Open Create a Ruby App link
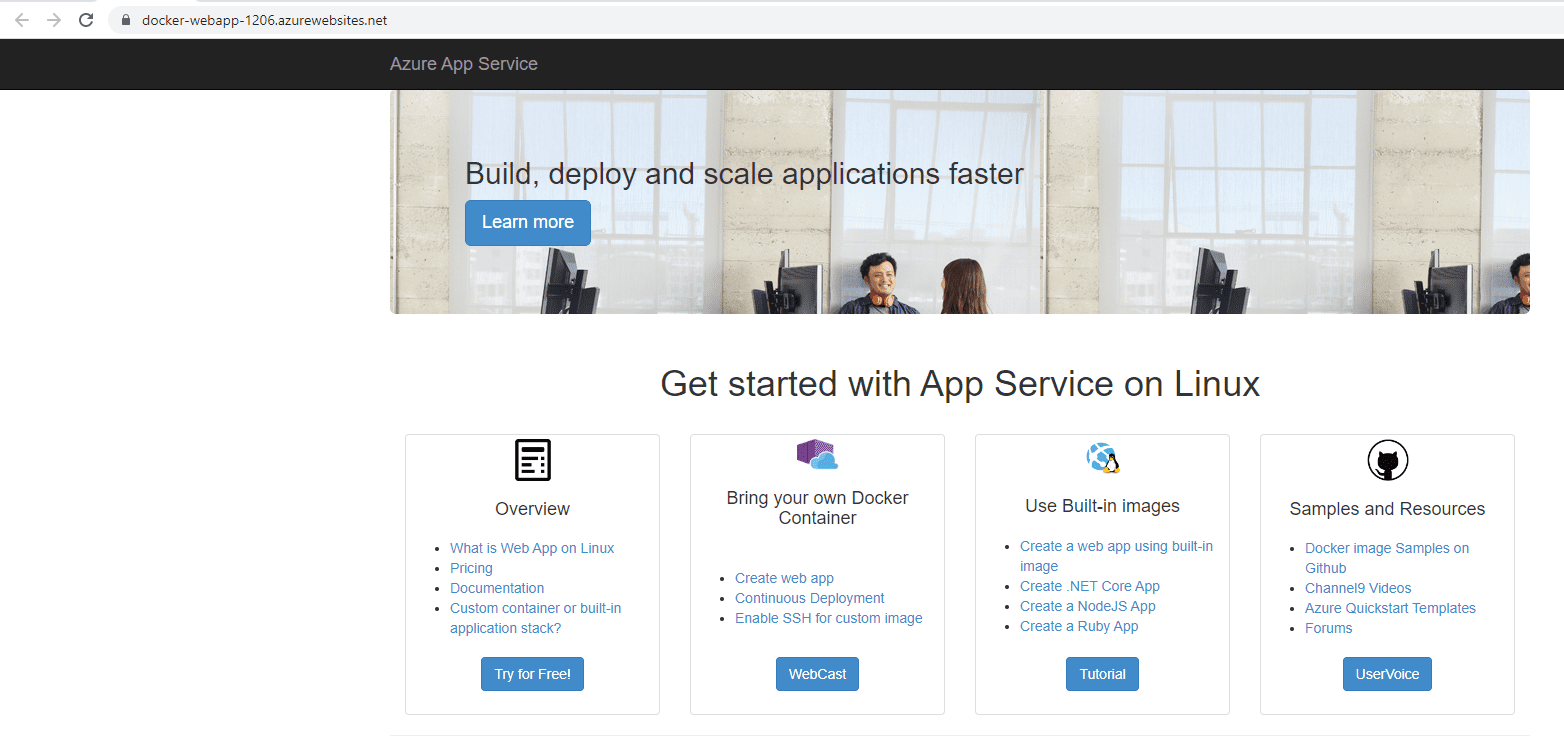Screen dimensions: 1564x747 point(1079,626)
